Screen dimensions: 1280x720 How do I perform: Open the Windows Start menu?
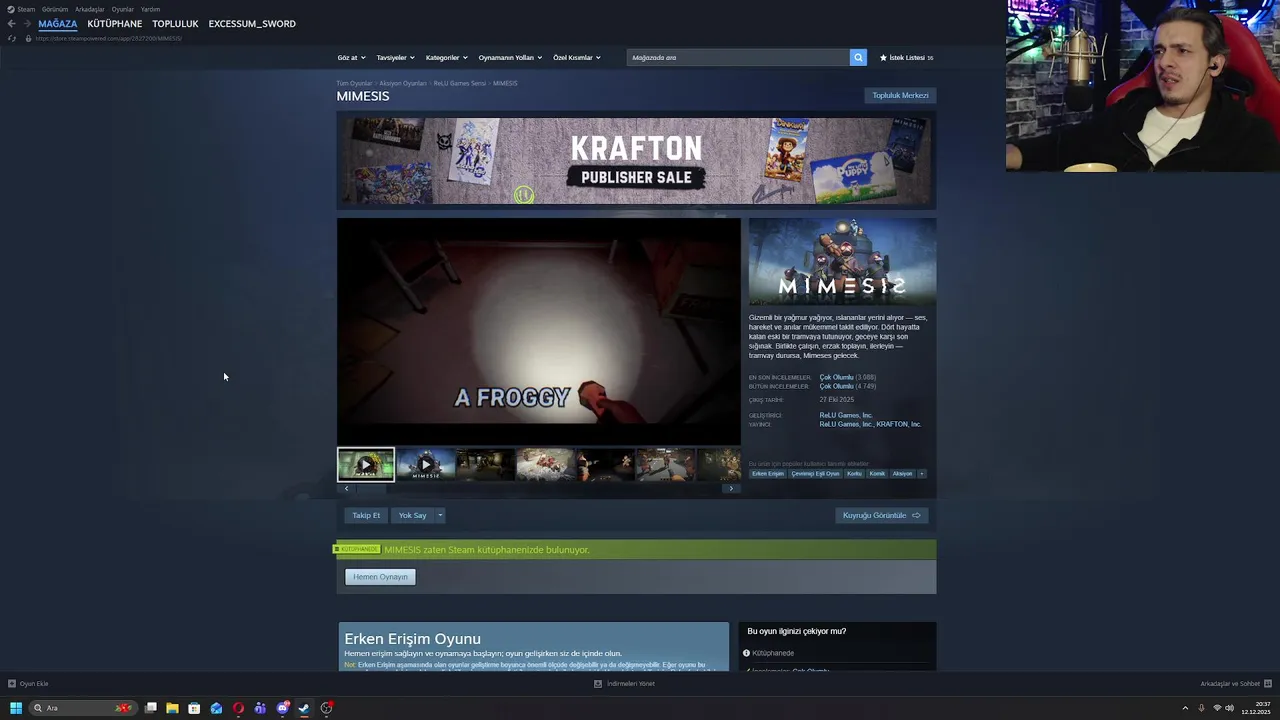[x=15, y=708]
